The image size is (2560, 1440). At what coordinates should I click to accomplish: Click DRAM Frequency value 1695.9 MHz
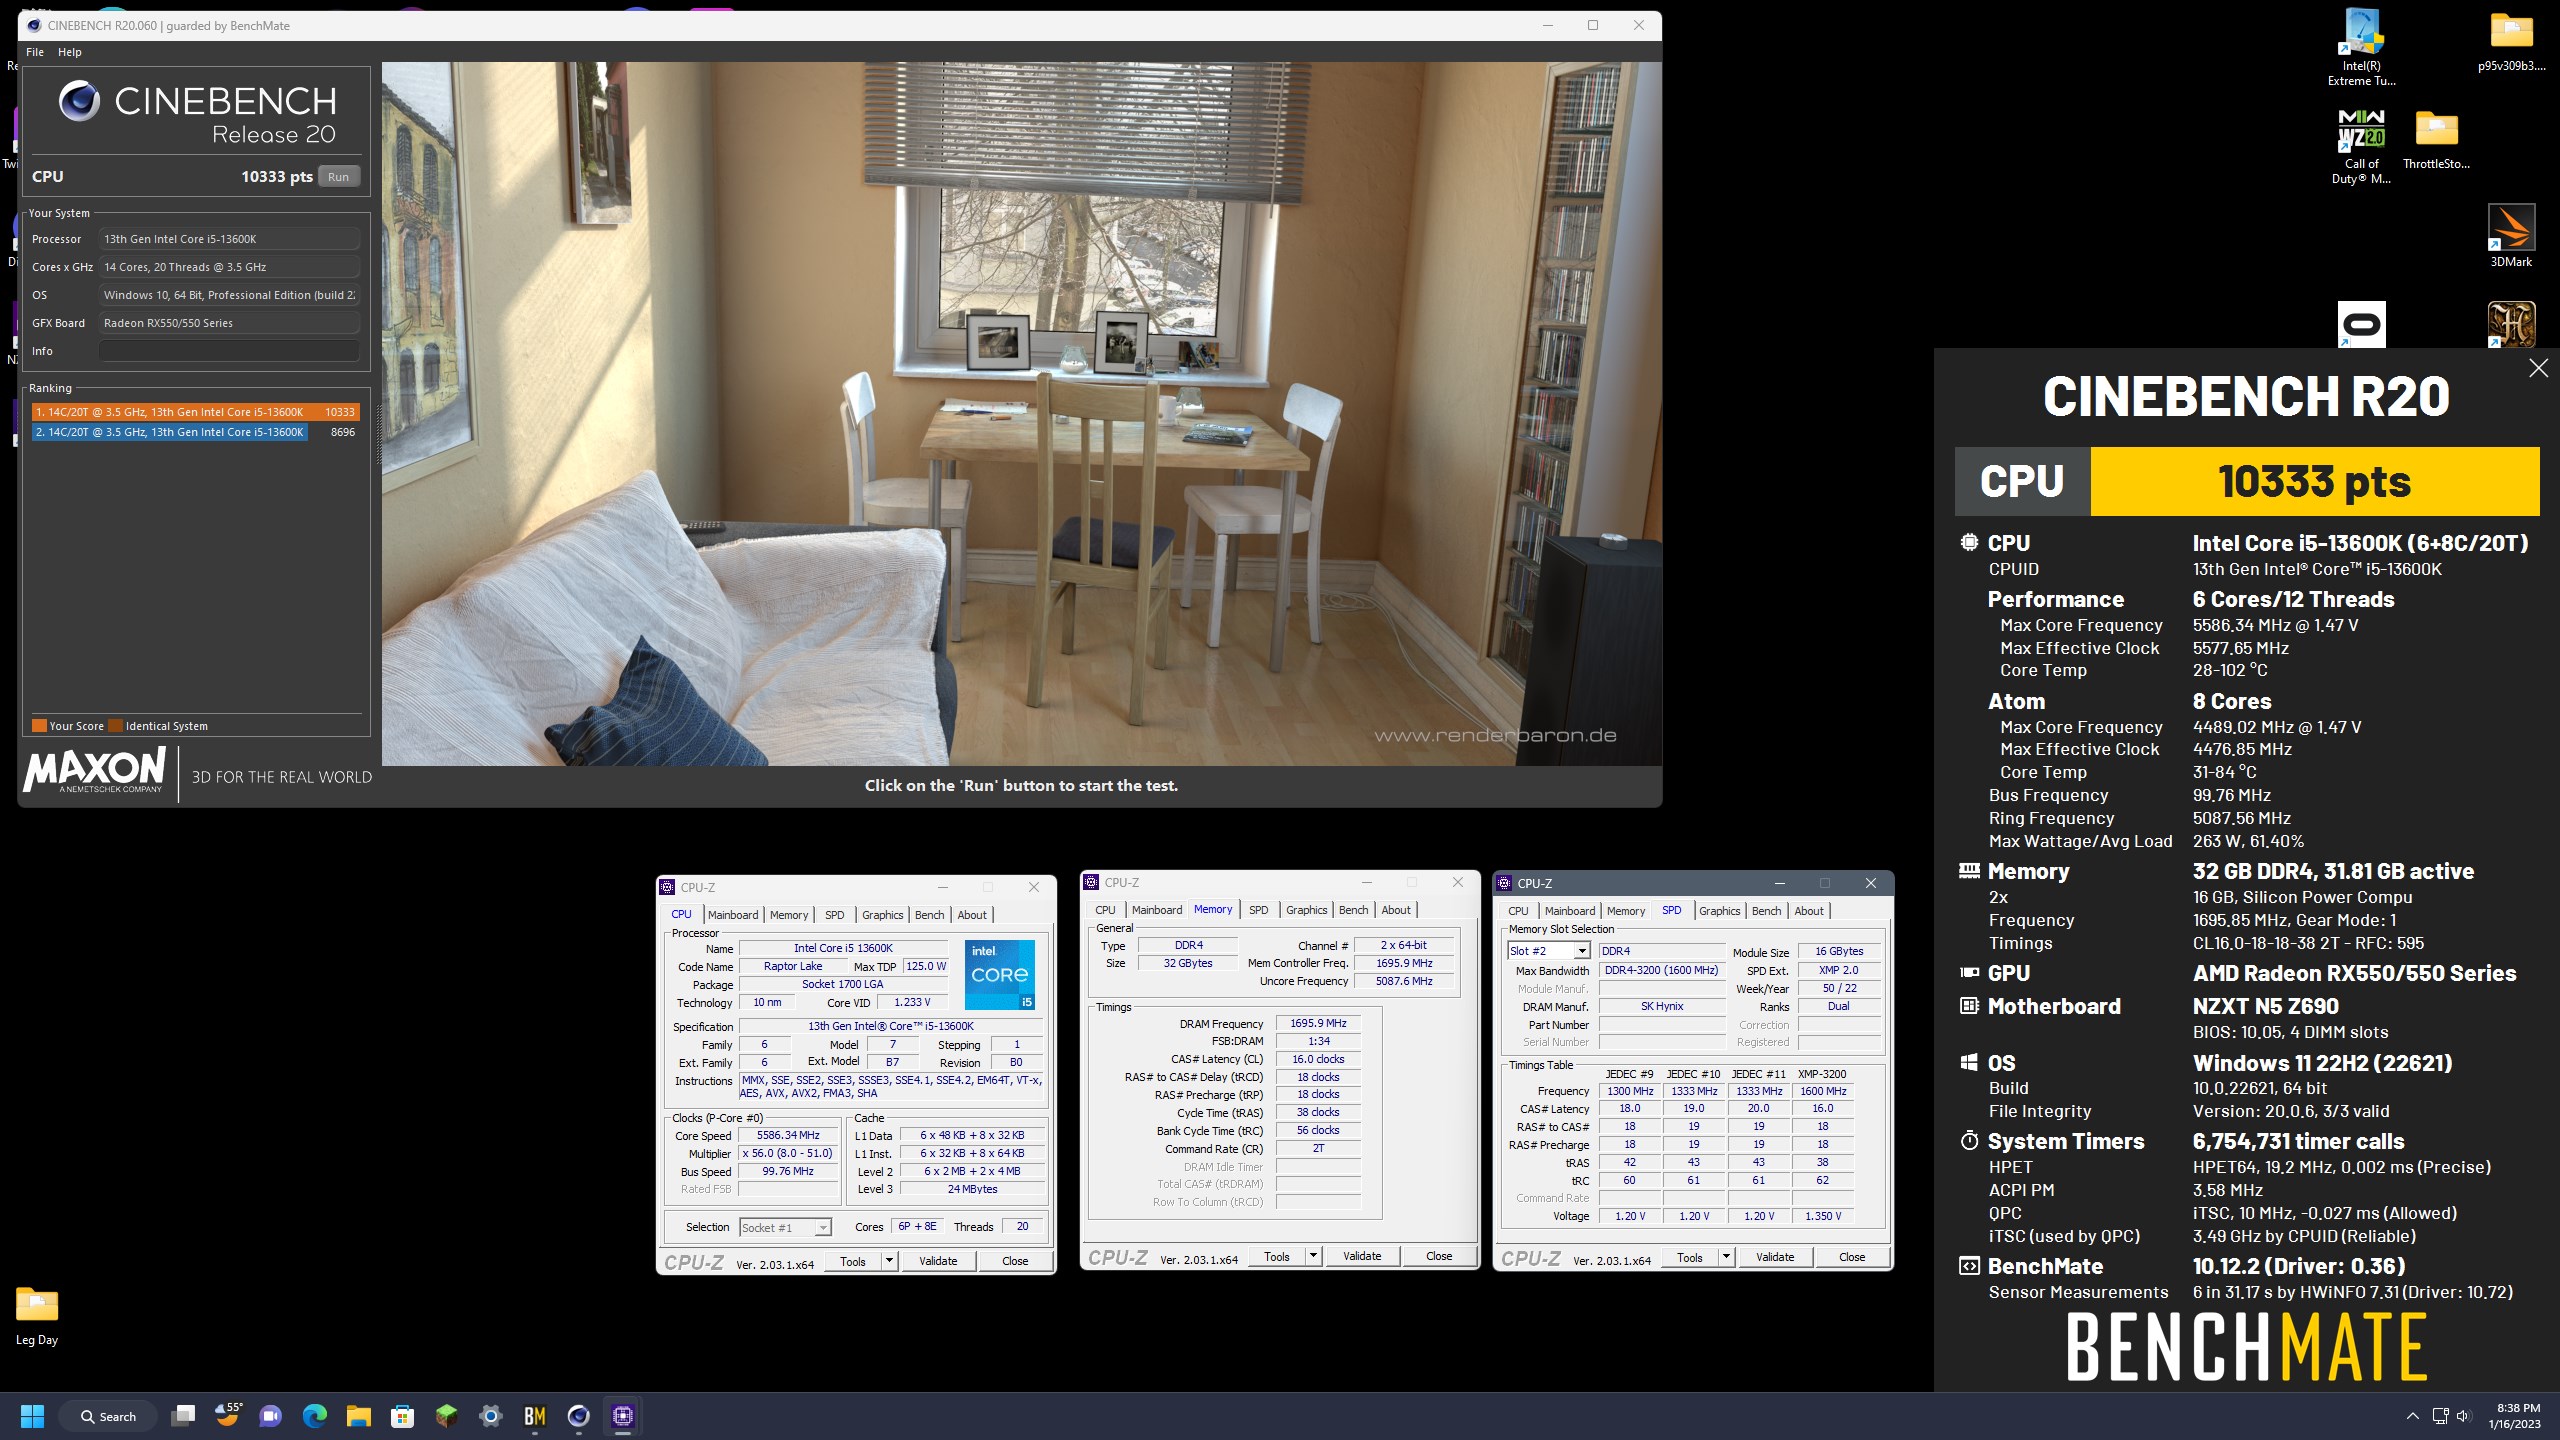tap(1318, 1024)
